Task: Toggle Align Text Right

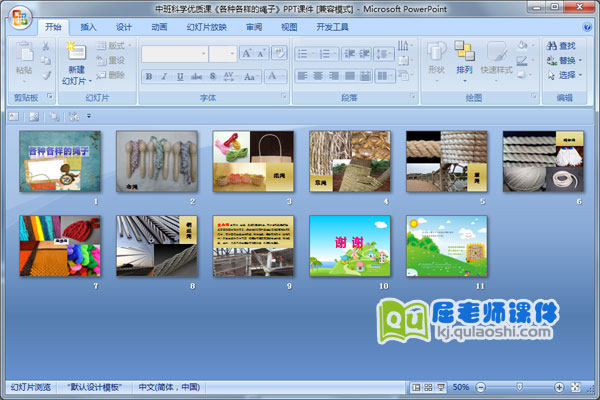Action: pos(334,76)
